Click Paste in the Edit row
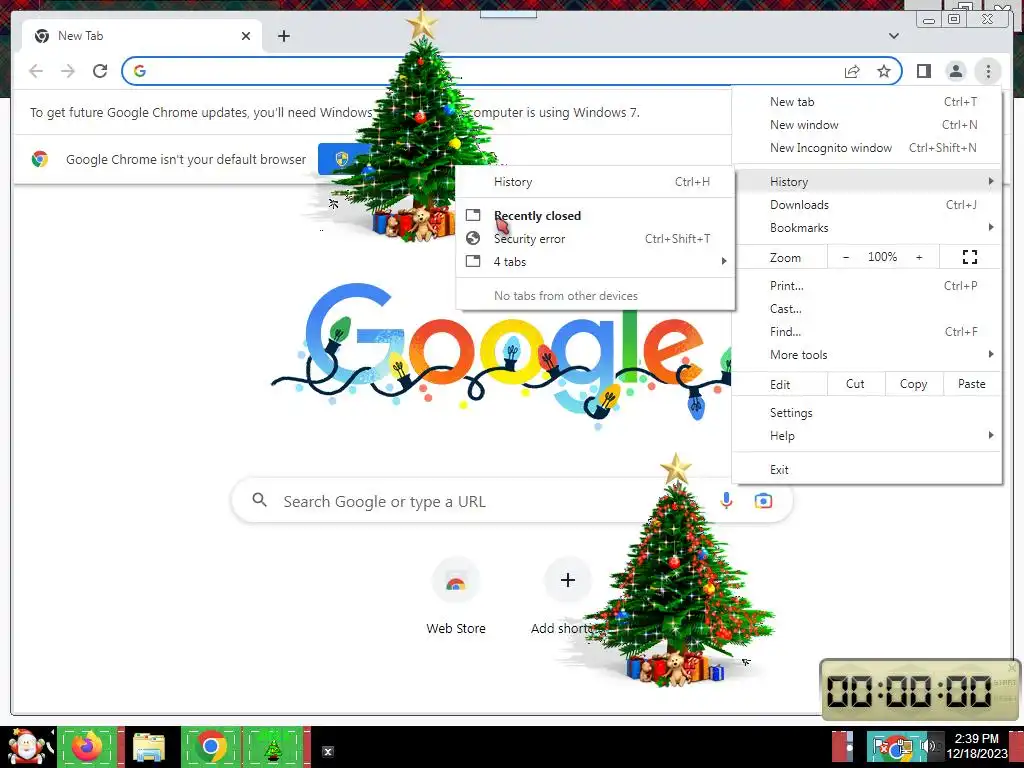The height and width of the screenshot is (768, 1024). coord(972,384)
